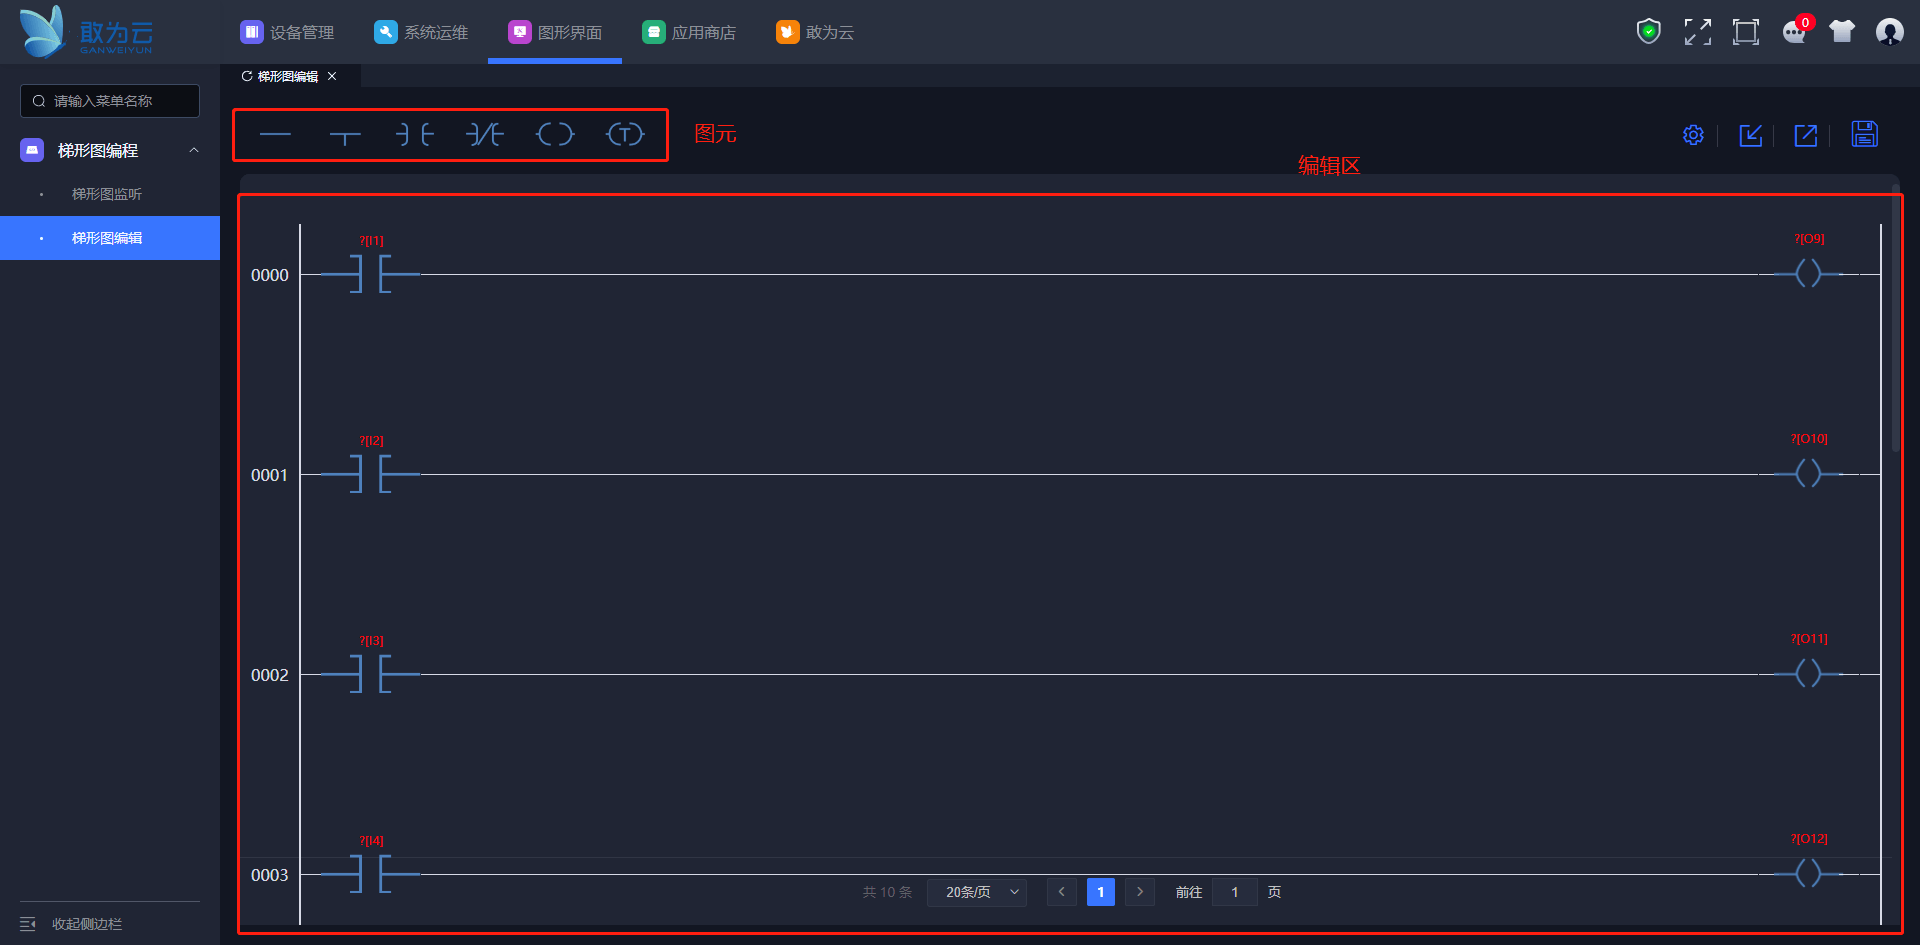This screenshot has width=1920, height=945.
Task: Go to the previous page arrow
Action: (x=1061, y=892)
